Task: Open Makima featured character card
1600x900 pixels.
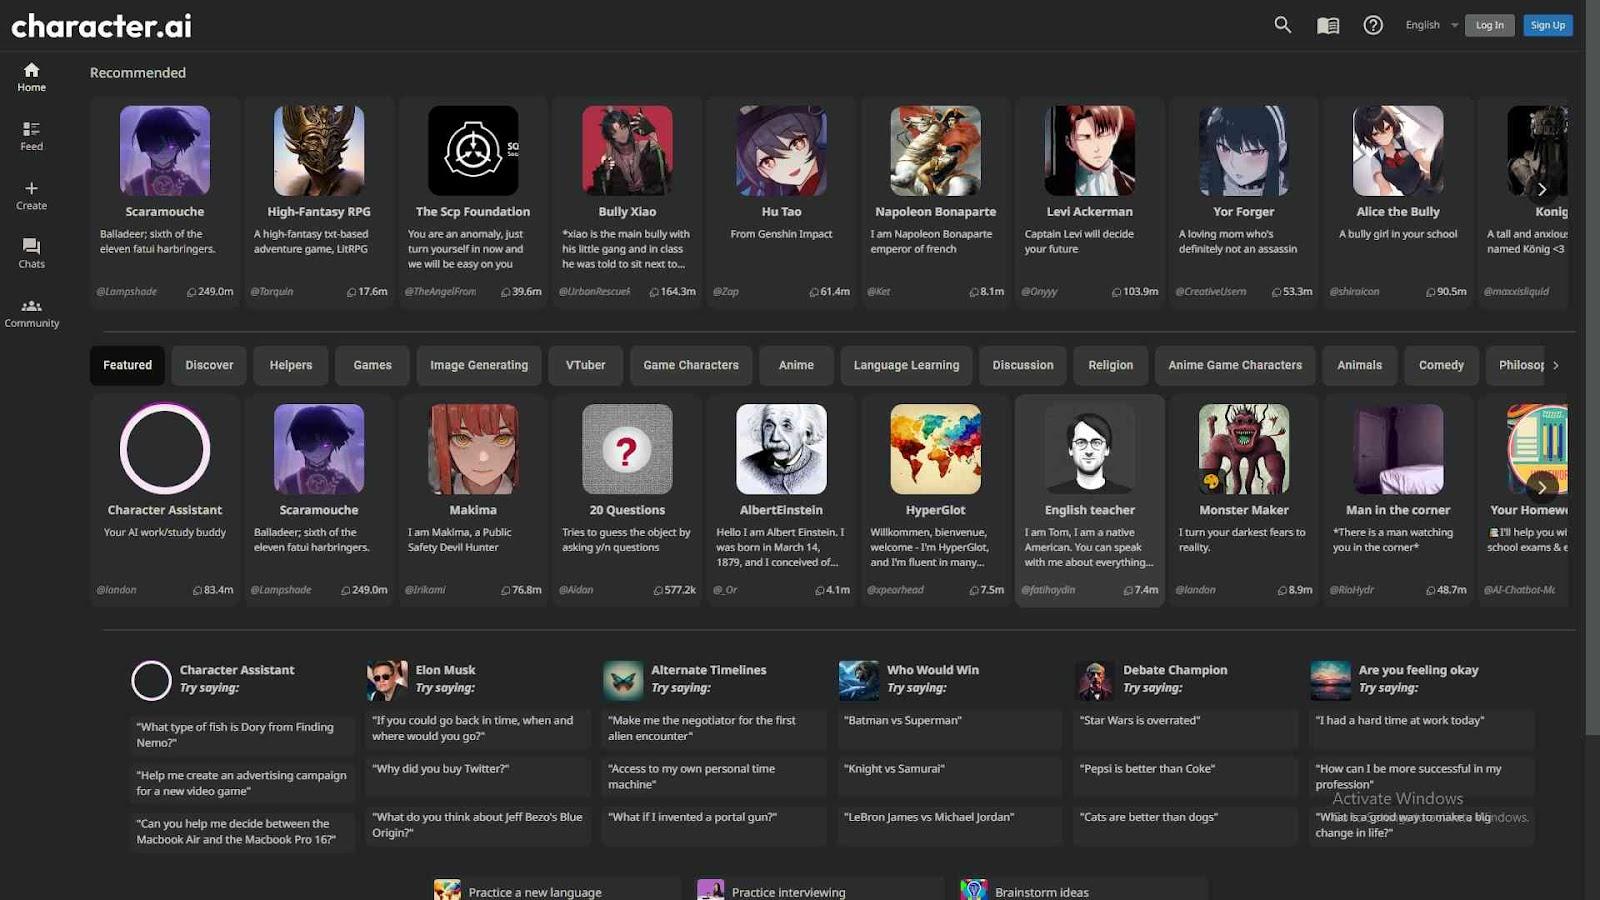Action: pyautogui.click(x=473, y=500)
